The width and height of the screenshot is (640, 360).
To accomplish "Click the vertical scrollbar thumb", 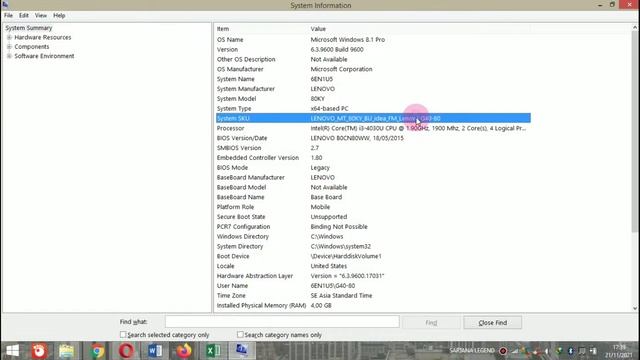I will [635, 131].
